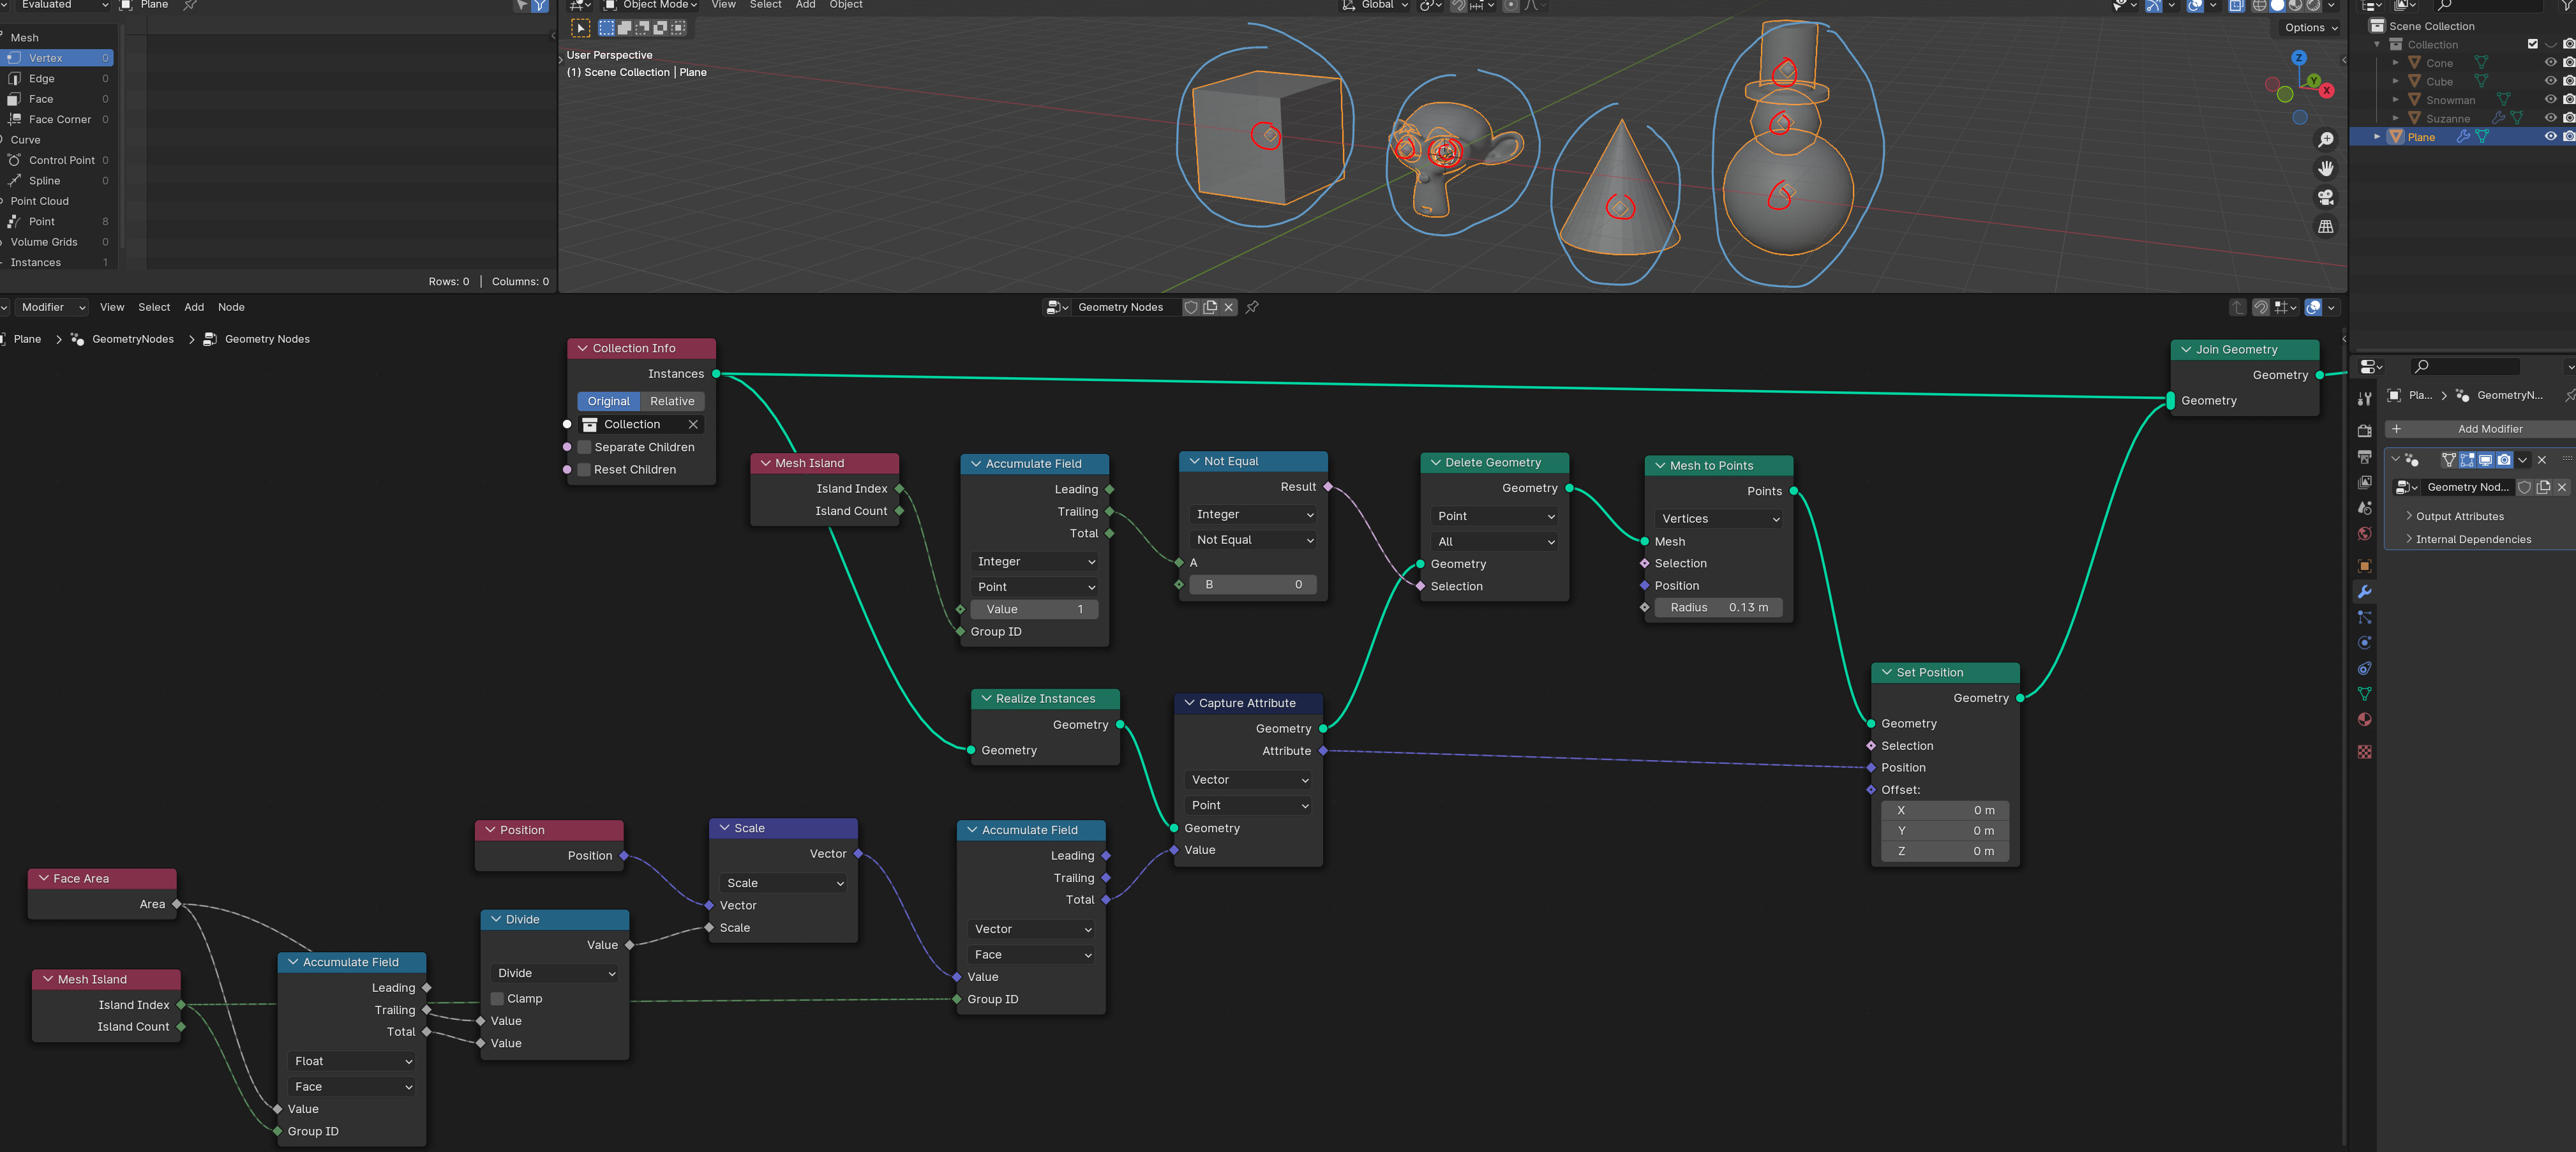Open the Object properties orange square icon
The width and height of the screenshot is (2576, 1152).
coord(2365,566)
